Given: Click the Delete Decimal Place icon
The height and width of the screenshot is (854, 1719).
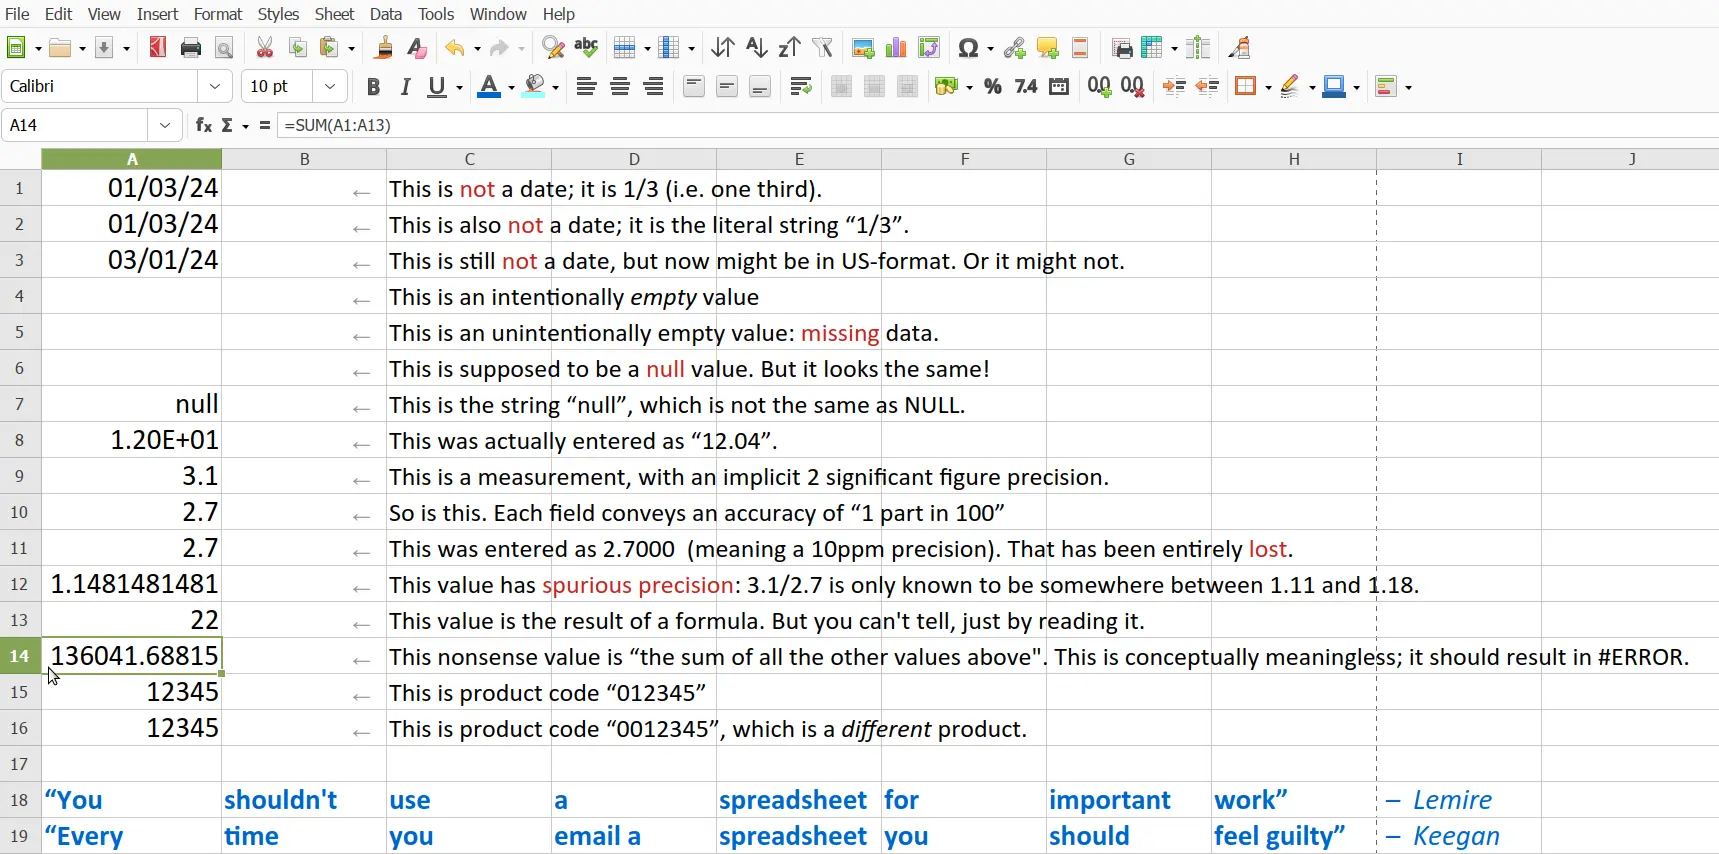Looking at the screenshot, I should [1133, 87].
